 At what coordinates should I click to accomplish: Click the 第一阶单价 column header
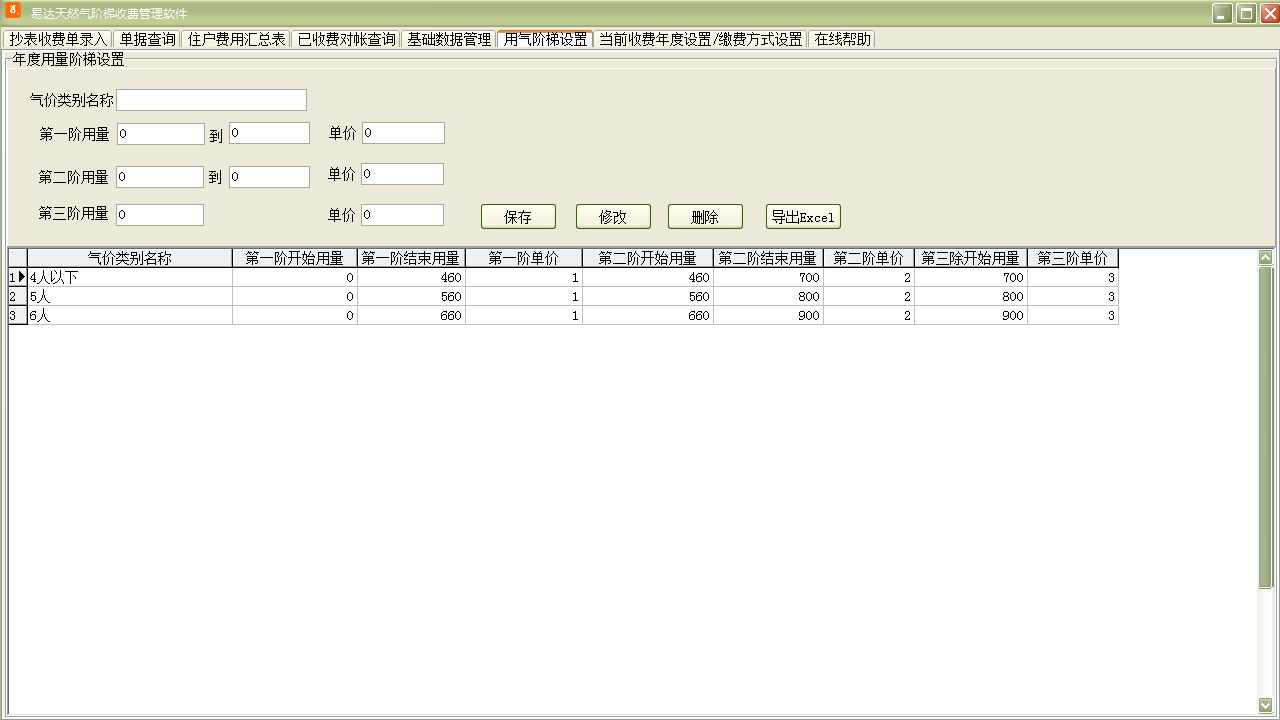pos(523,258)
